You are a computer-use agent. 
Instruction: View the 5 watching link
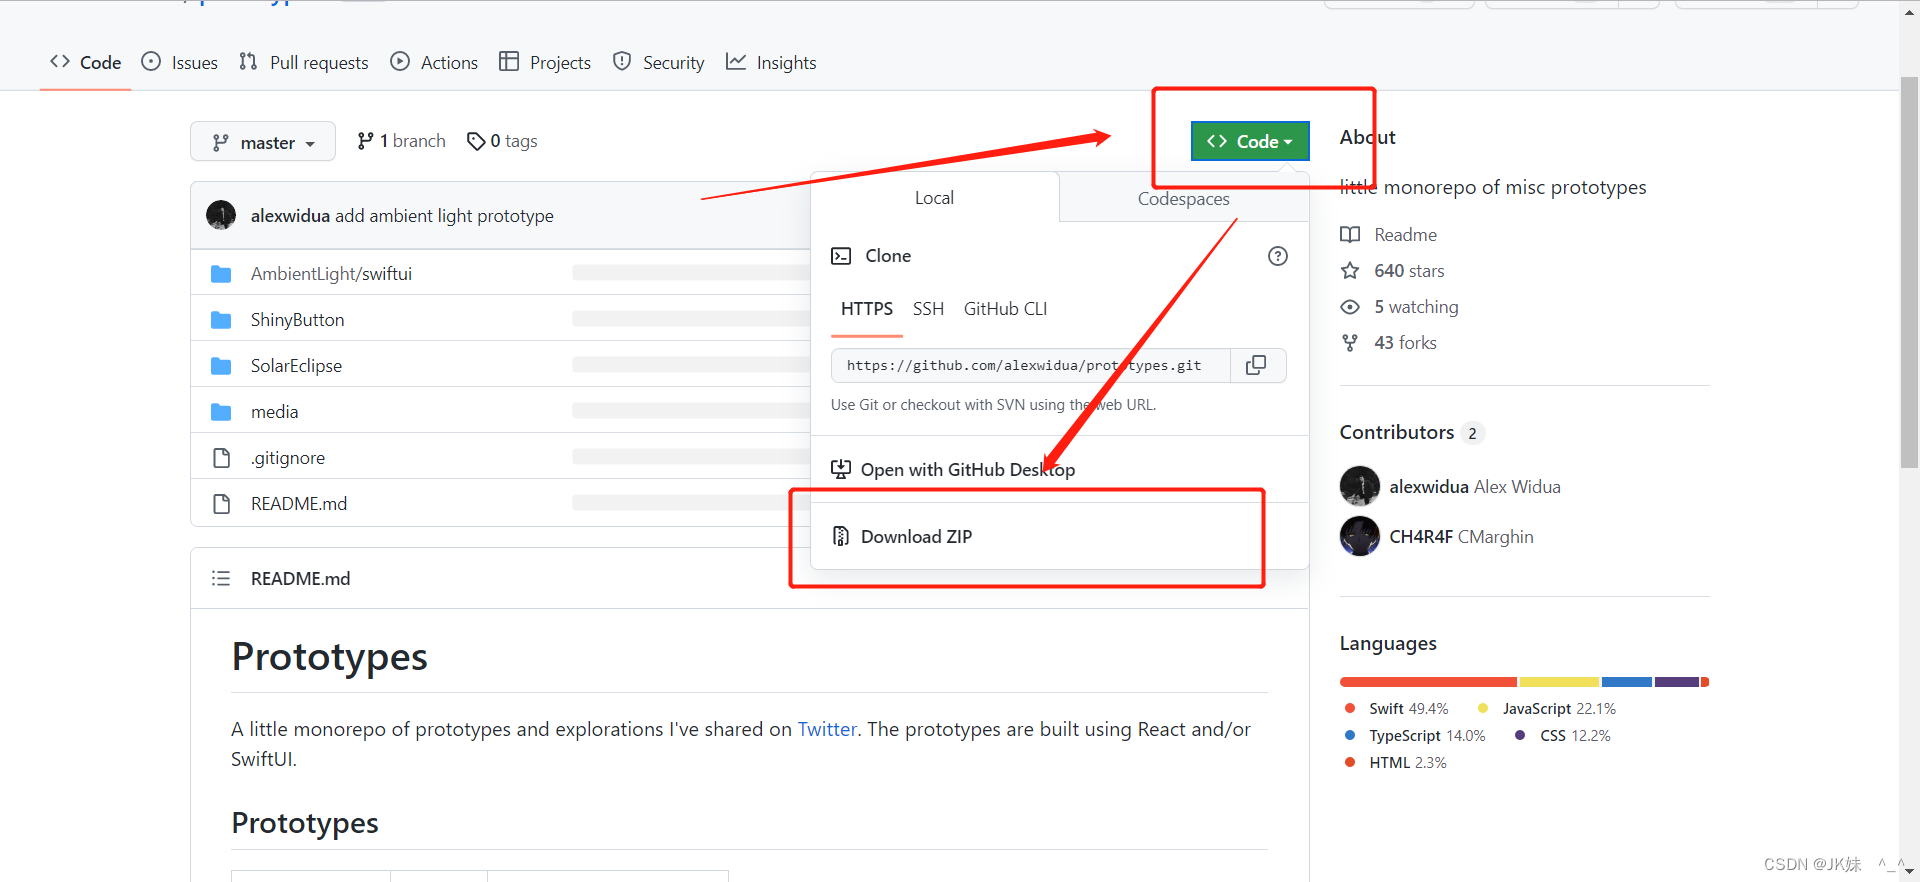pos(1416,307)
